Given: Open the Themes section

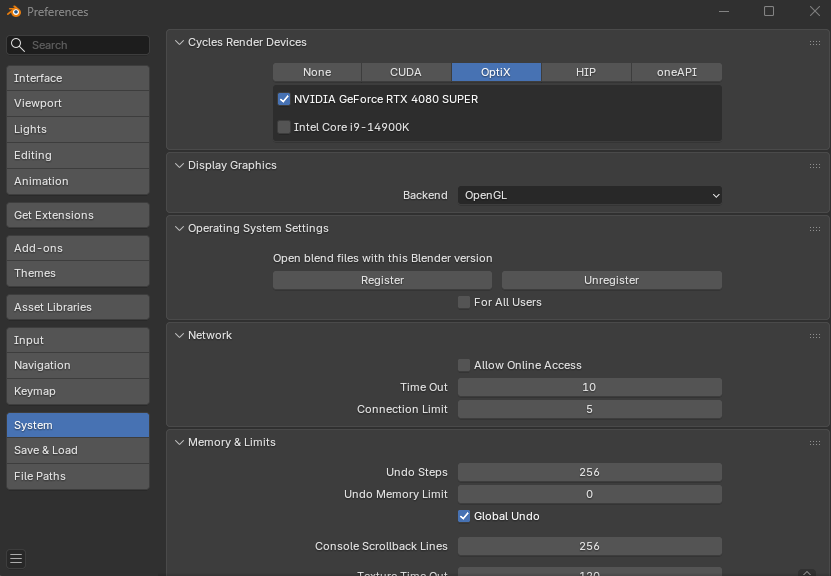Looking at the screenshot, I should point(78,273).
